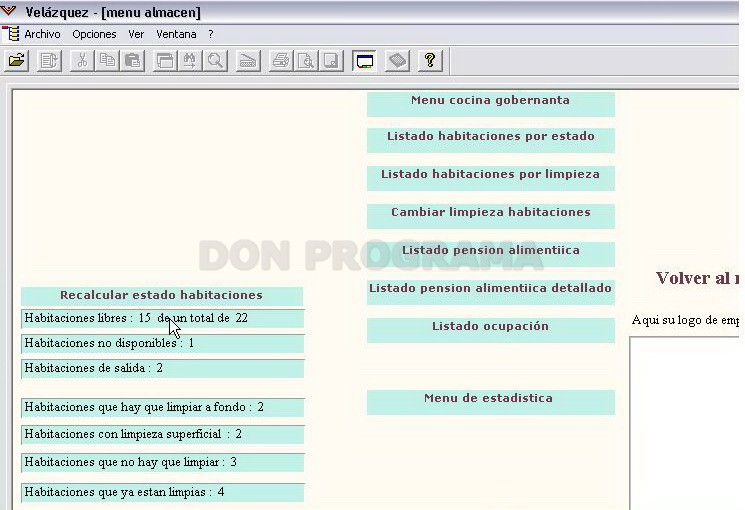This screenshot has height=510, width=745.
Task: Open the Archivo menu
Action: [42, 34]
